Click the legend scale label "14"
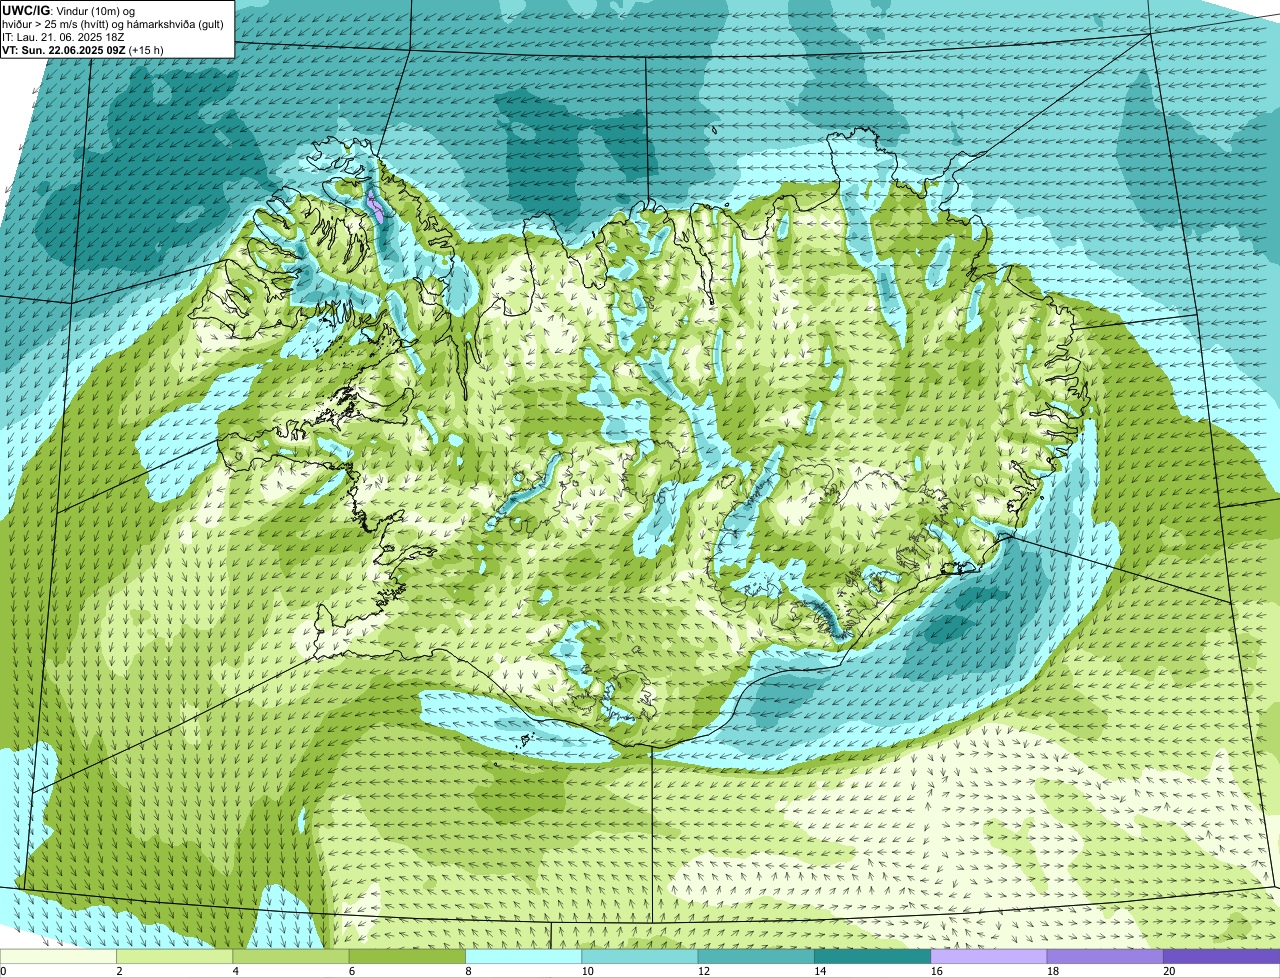The height and width of the screenshot is (978, 1280). click(x=820, y=971)
